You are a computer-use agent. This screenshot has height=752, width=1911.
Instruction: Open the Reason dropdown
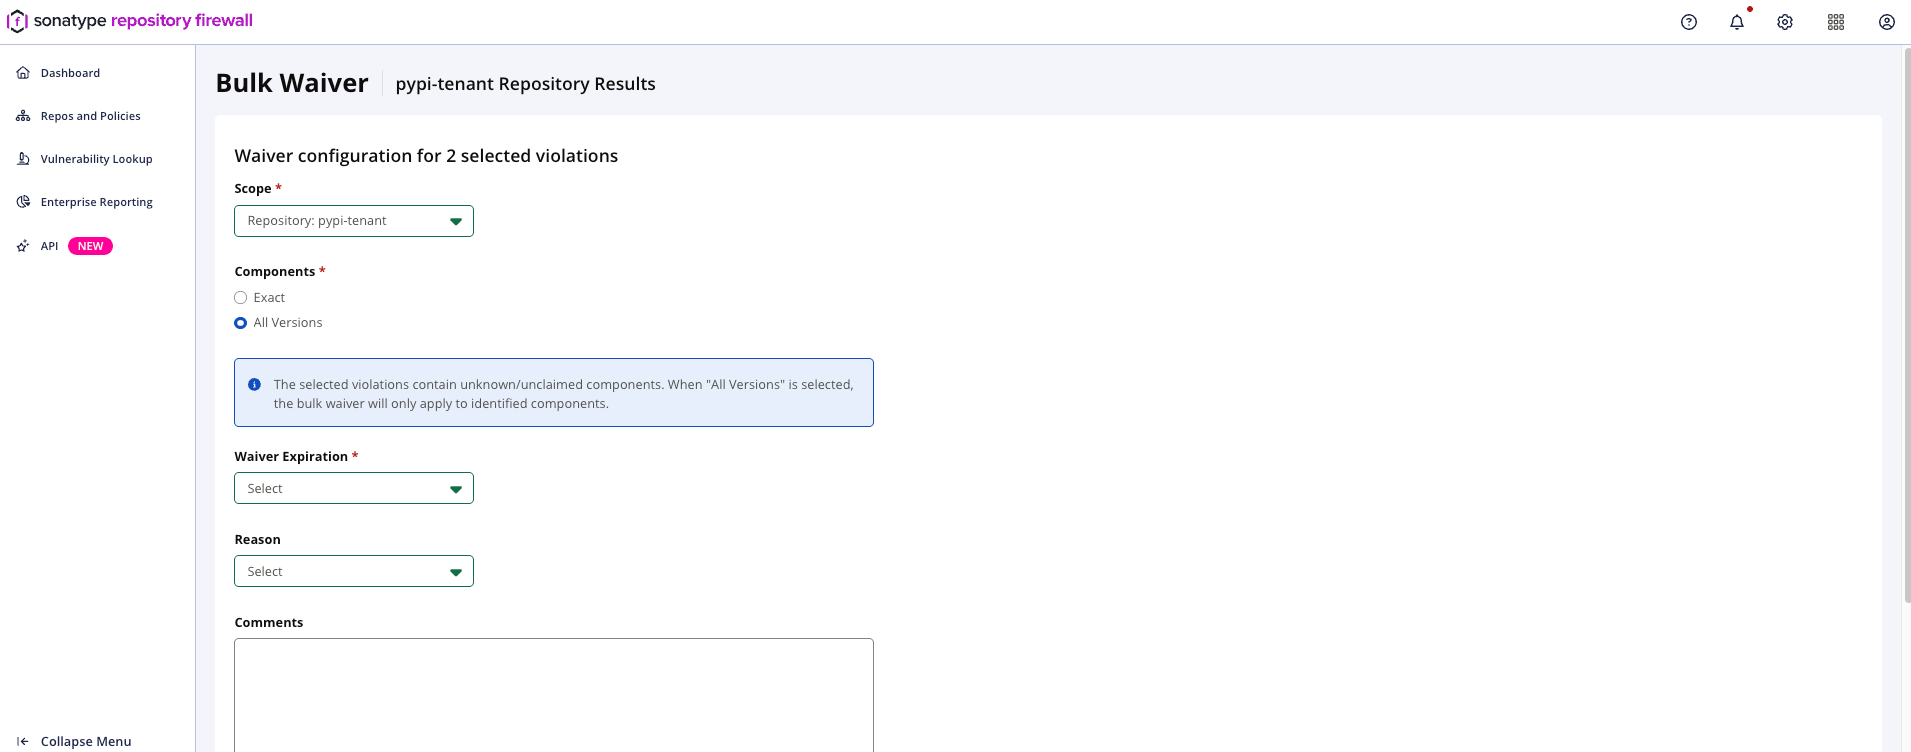coord(354,571)
